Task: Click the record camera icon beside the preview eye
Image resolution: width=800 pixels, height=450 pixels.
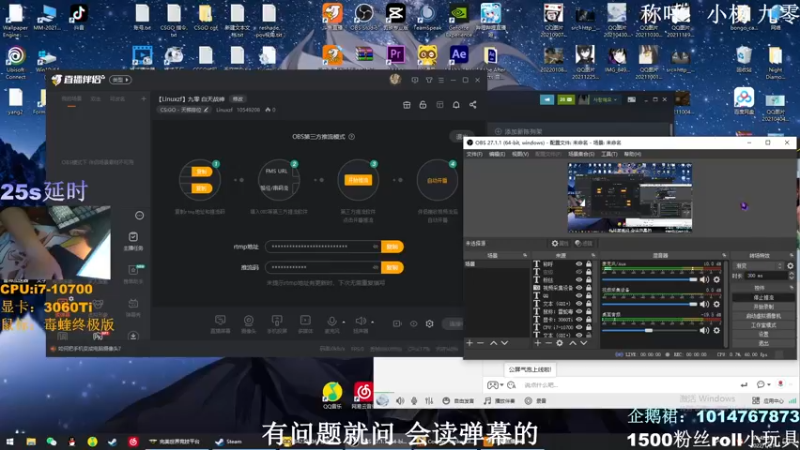Action: click(397, 323)
